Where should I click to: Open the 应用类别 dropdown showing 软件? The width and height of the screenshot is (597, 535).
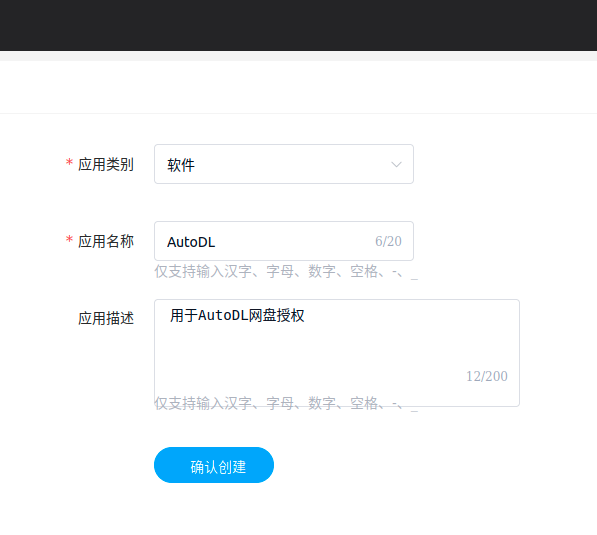coord(284,164)
